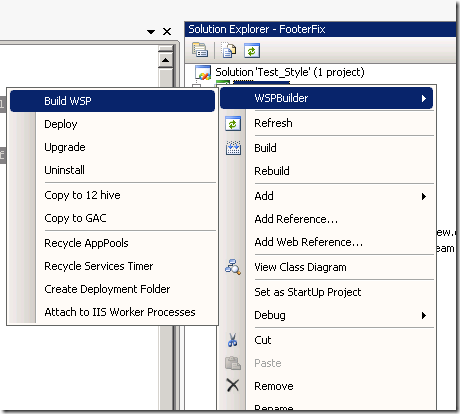Open the WSPBuilder menu entry

click(326, 98)
